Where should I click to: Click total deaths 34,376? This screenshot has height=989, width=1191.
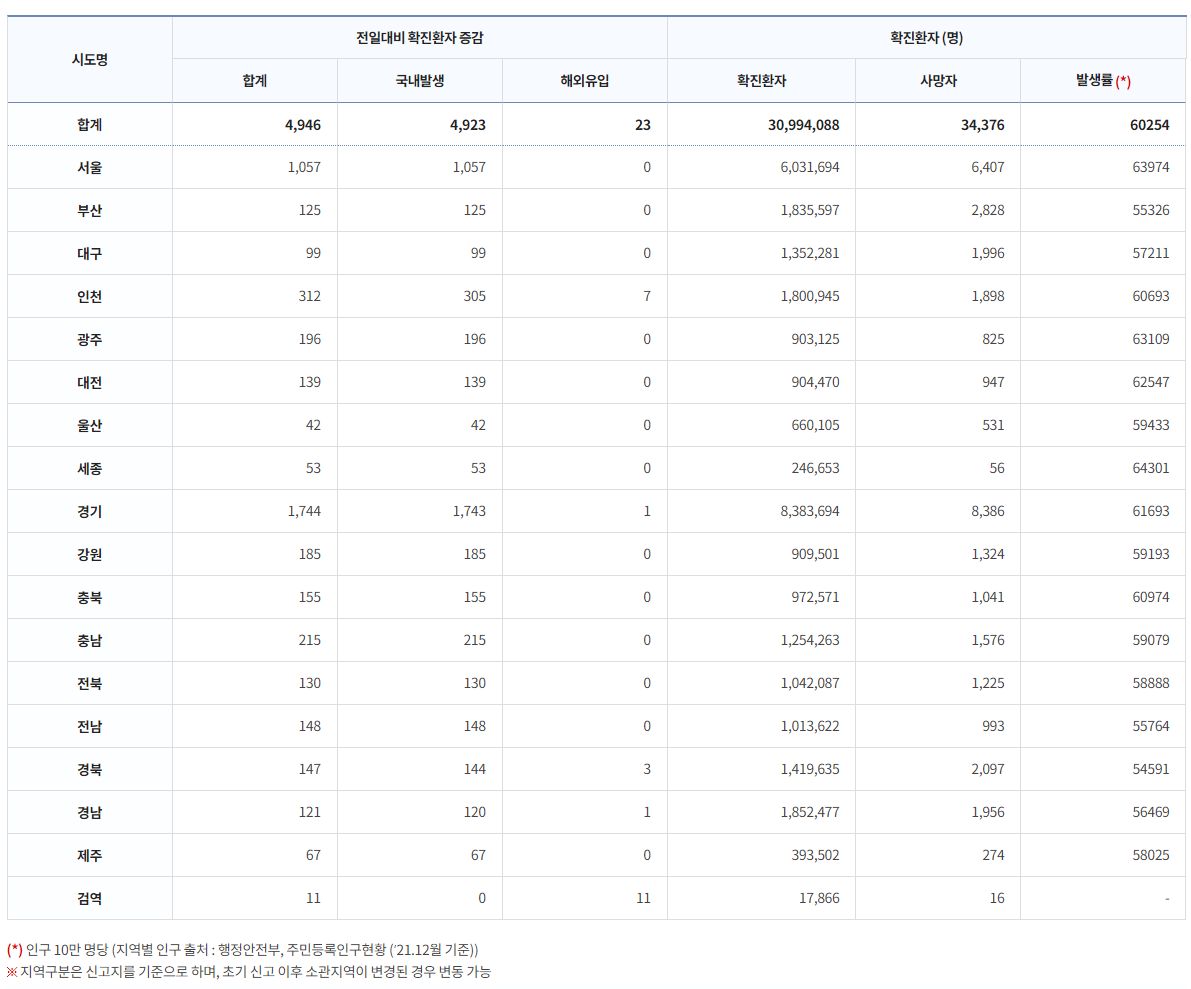pyautogui.click(x=982, y=125)
